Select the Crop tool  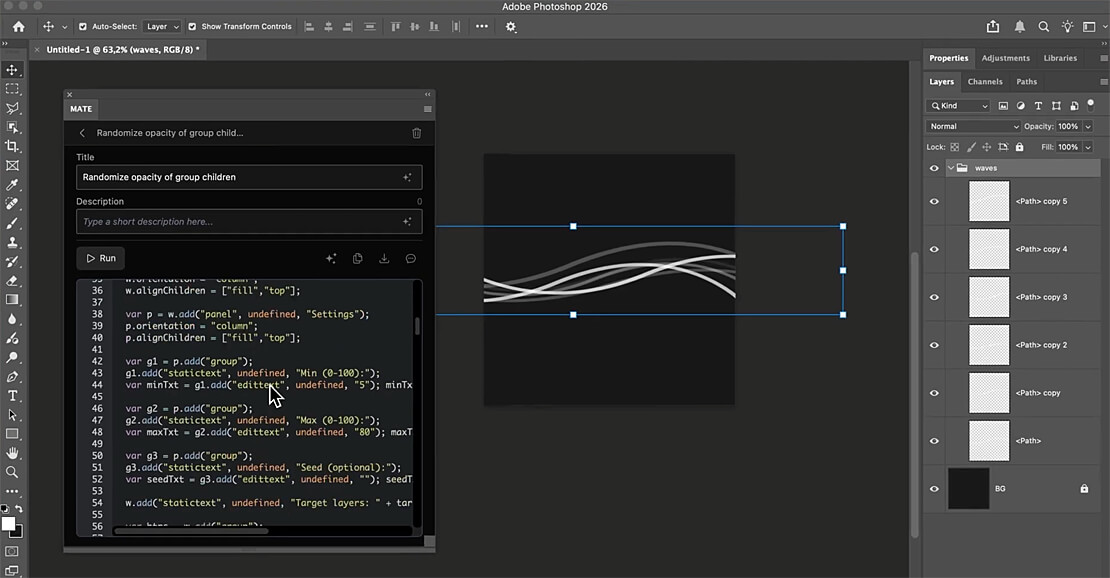pos(13,146)
